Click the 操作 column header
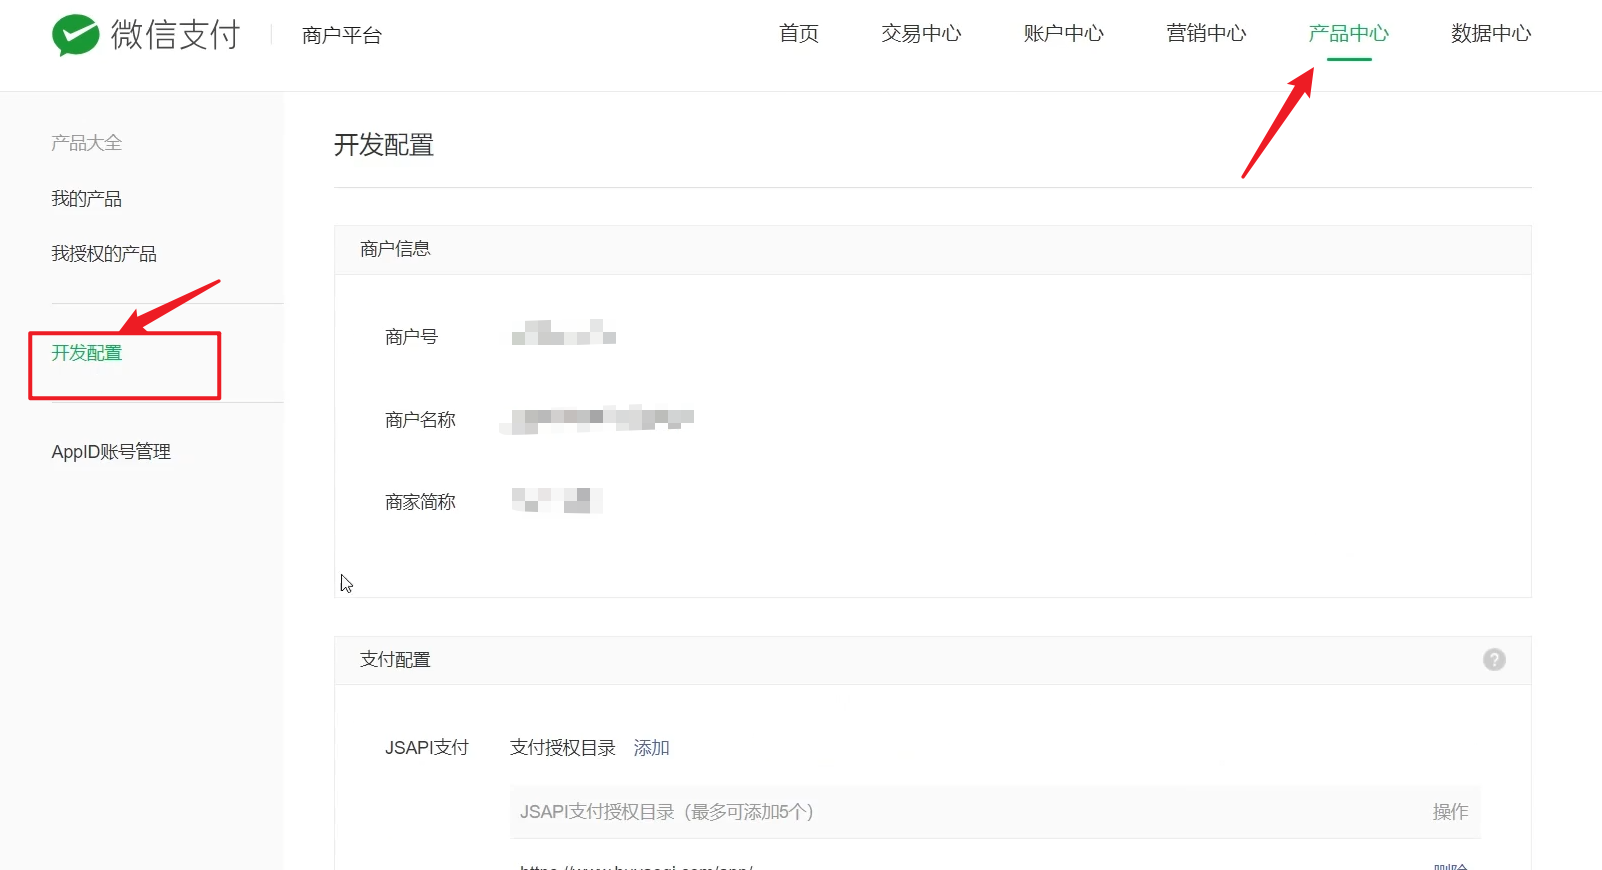This screenshot has width=1602, height=870. (x=1450, y=812)
